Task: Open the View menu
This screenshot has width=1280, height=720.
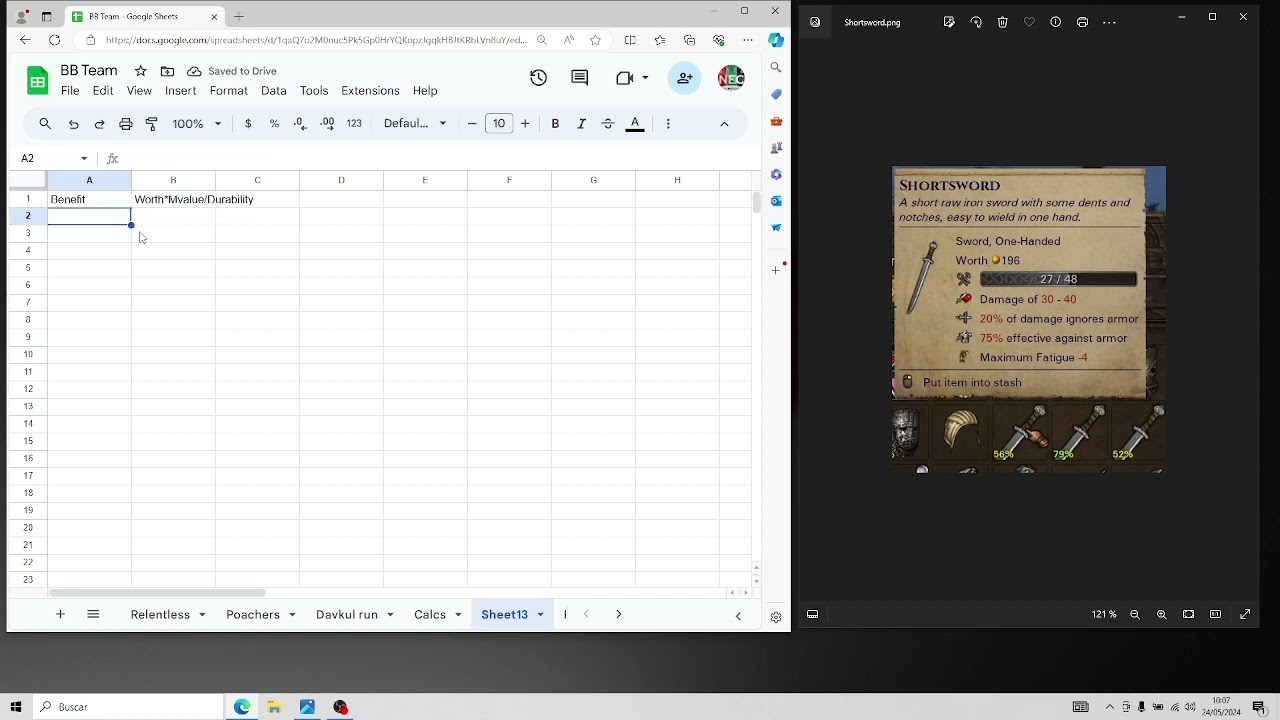Action: click(x=139, y=91)
